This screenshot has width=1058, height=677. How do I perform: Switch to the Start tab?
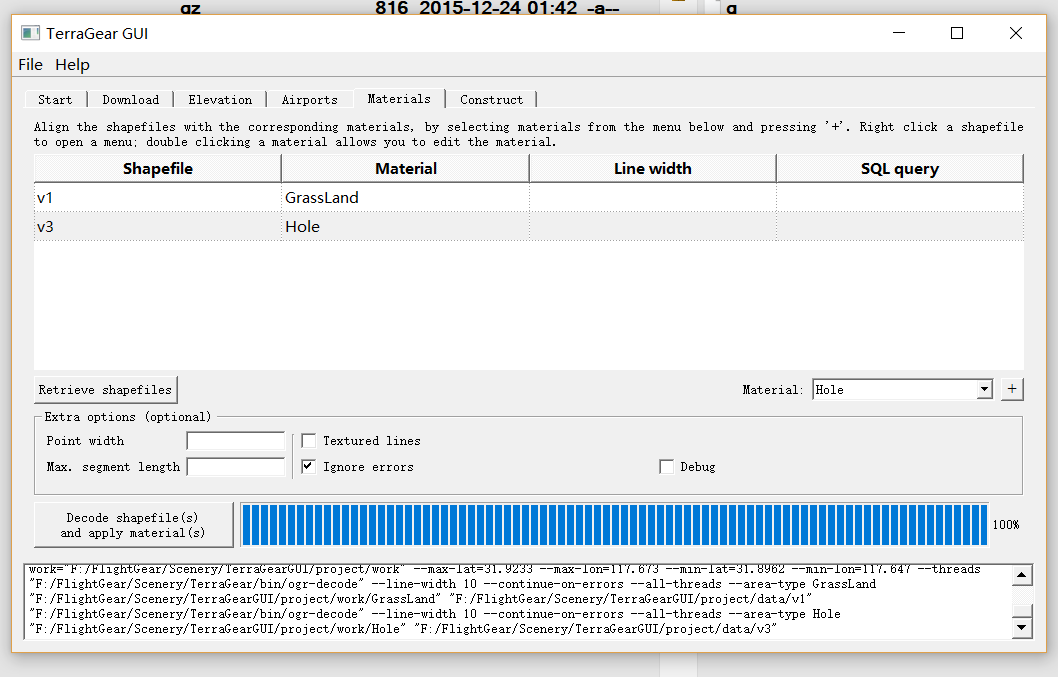click(55, 100)
